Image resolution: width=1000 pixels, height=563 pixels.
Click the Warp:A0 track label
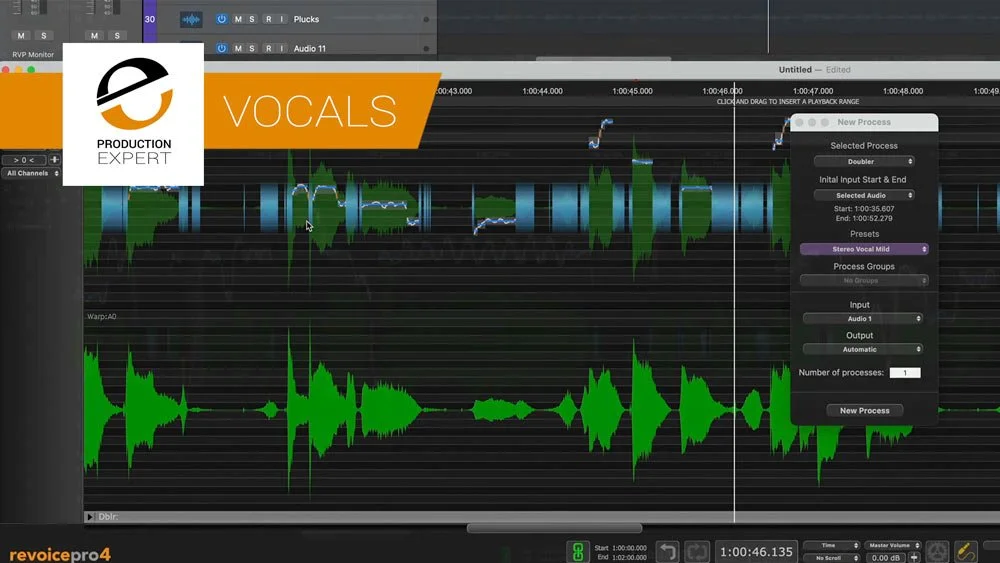tap(101, 316)
